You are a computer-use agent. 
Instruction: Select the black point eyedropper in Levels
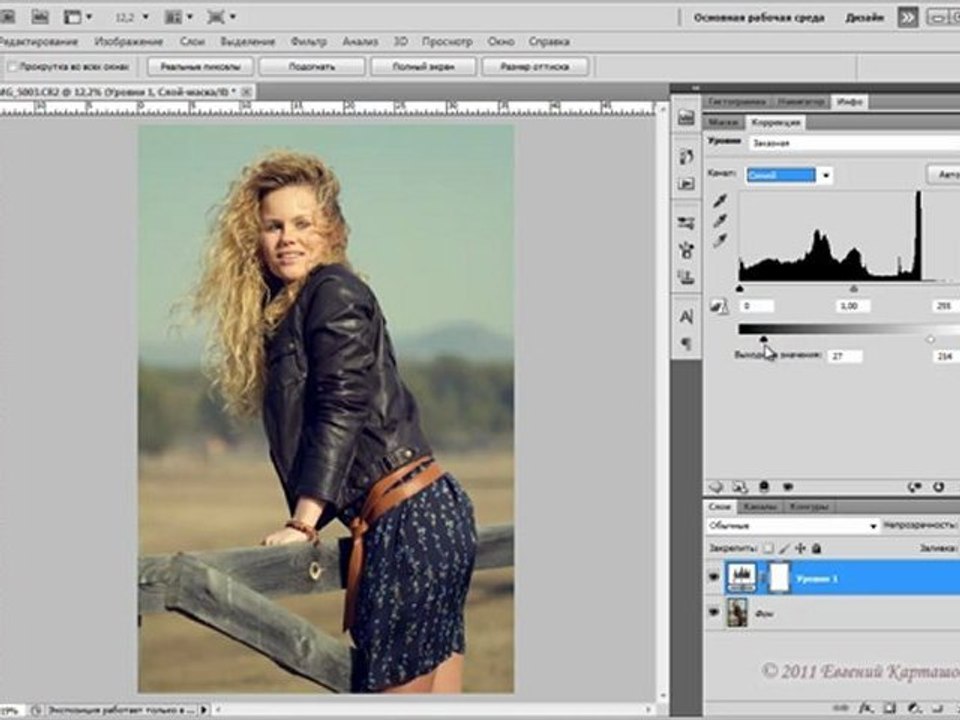tap(721, 201)
